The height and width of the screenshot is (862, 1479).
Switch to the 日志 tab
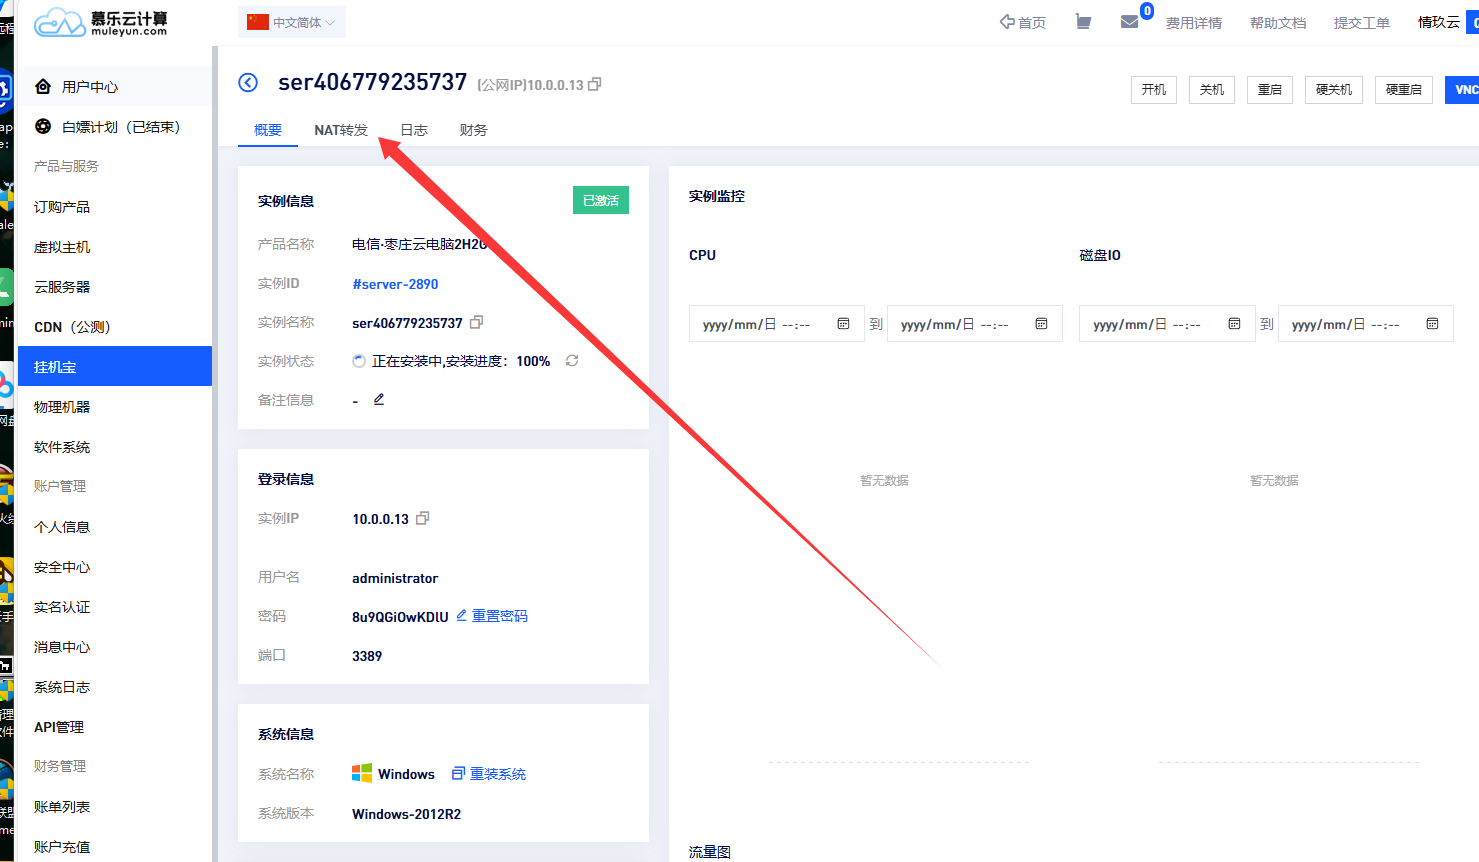point(414,130)
